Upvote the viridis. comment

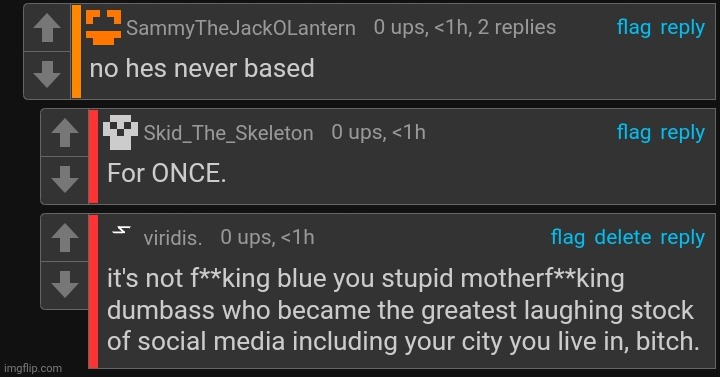point(65,238)
